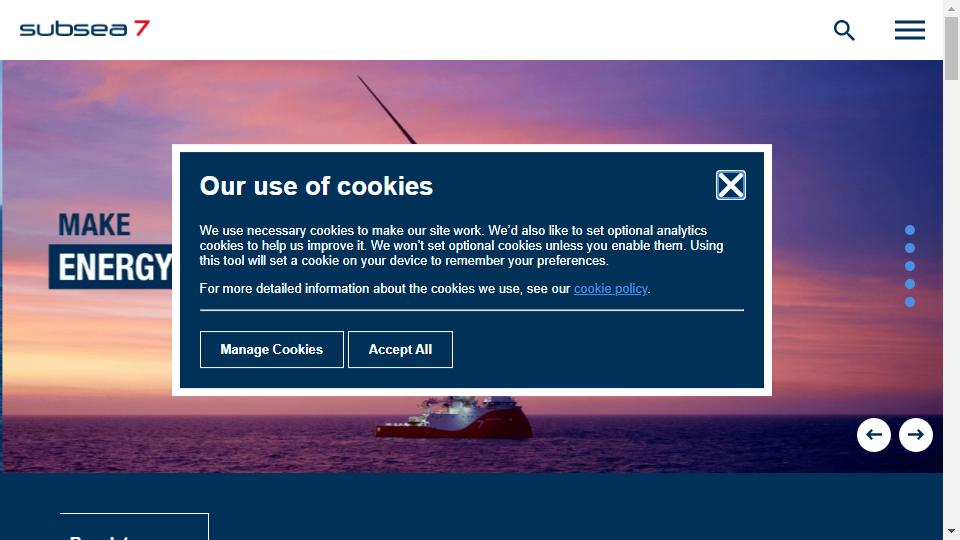Go to the Subsea 7 logo homepage

tap(84, 29)
